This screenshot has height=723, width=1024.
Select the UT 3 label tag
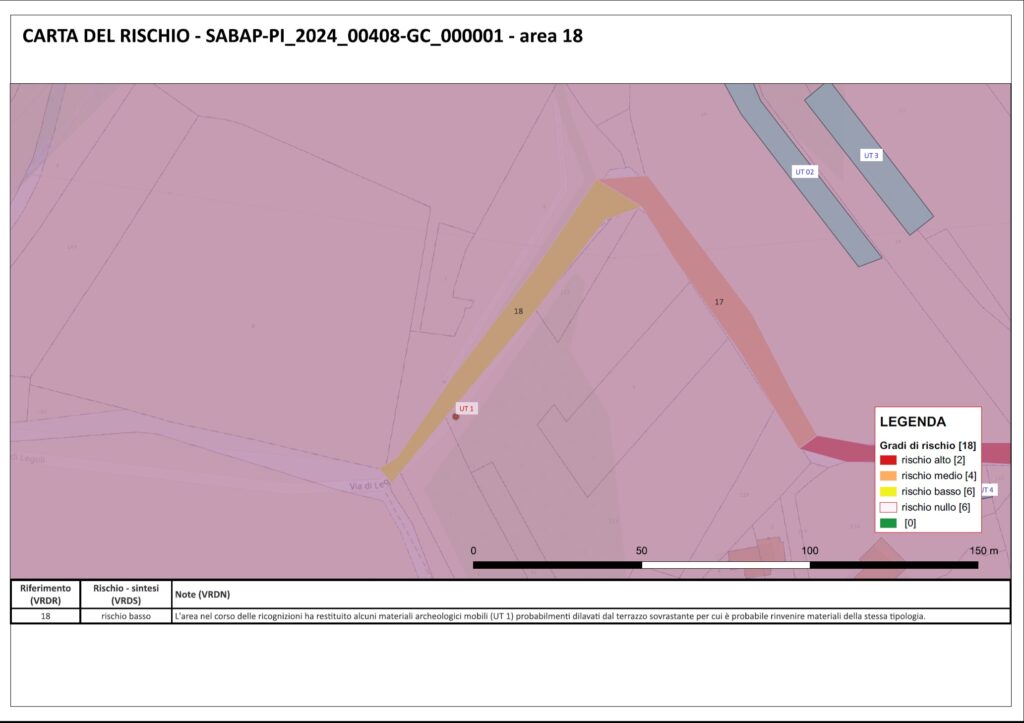coord(870,155)
